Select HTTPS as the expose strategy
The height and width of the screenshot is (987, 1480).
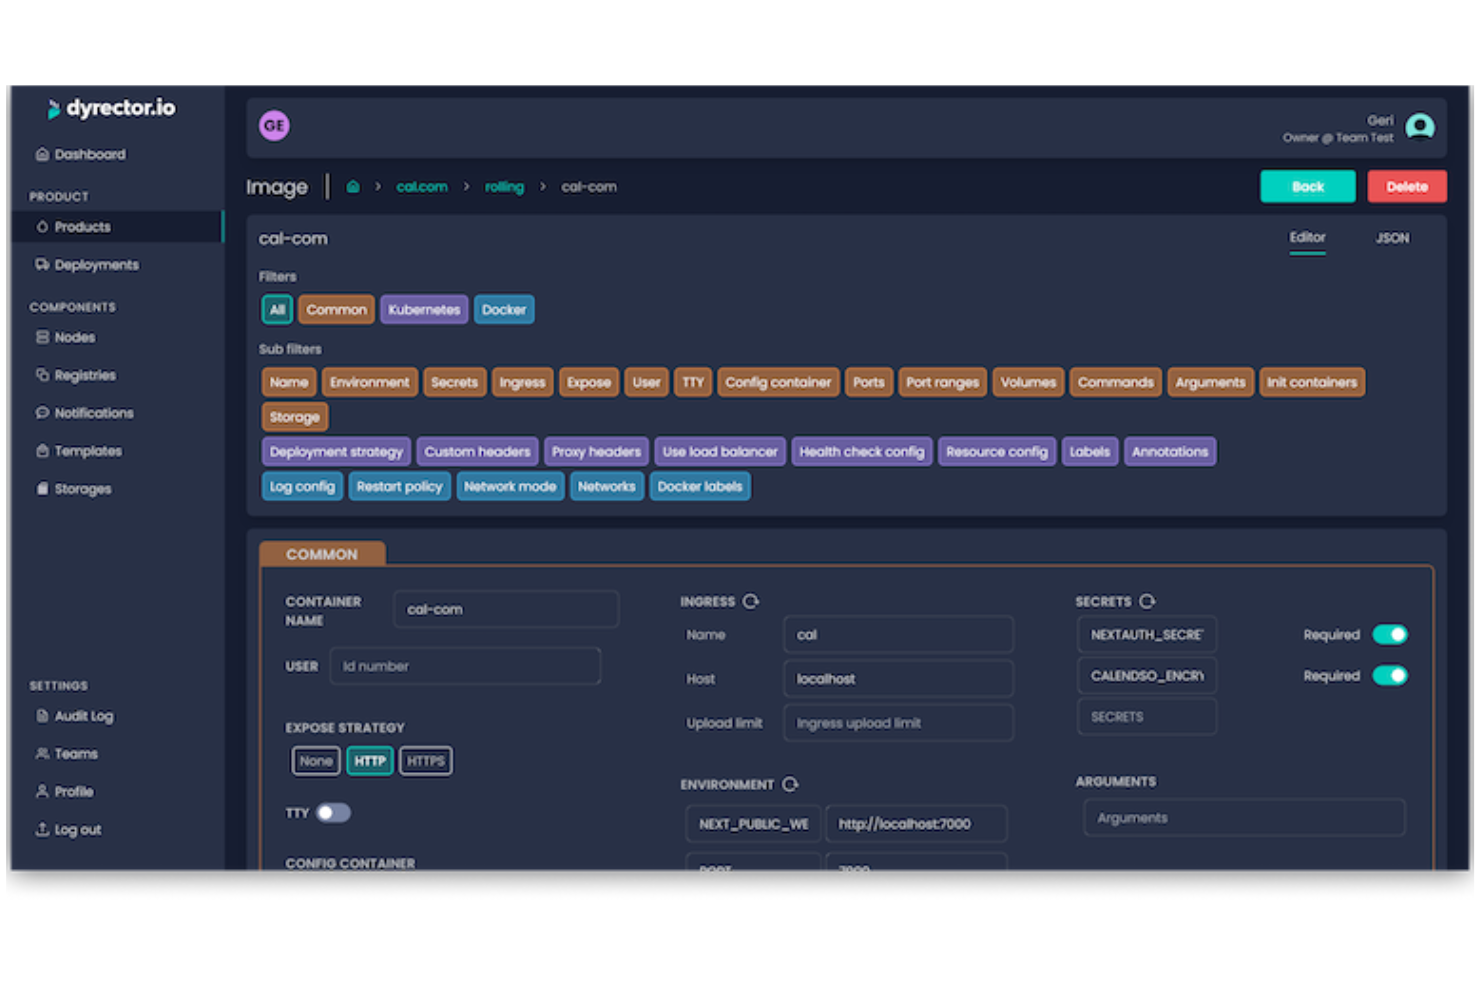[x=425, y=760]
